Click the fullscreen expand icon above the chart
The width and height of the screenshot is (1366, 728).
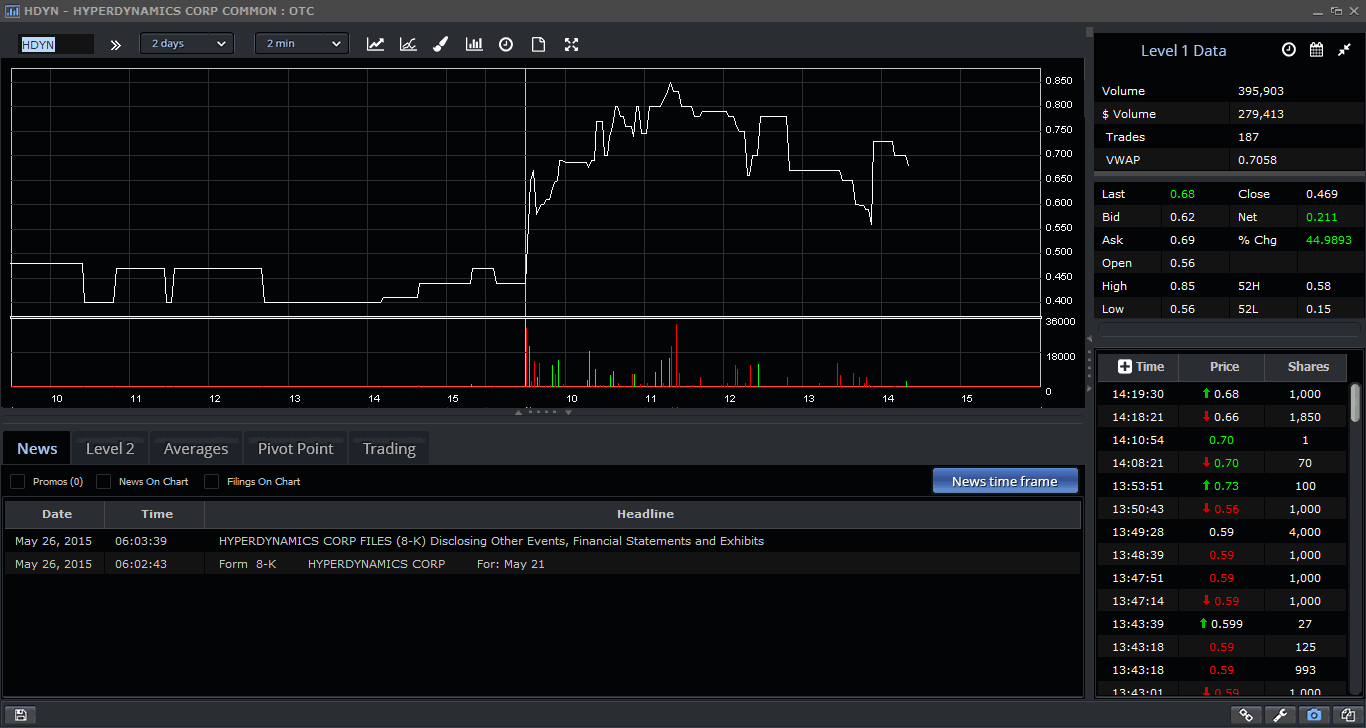pyautogui.click(x=572, y=44)
